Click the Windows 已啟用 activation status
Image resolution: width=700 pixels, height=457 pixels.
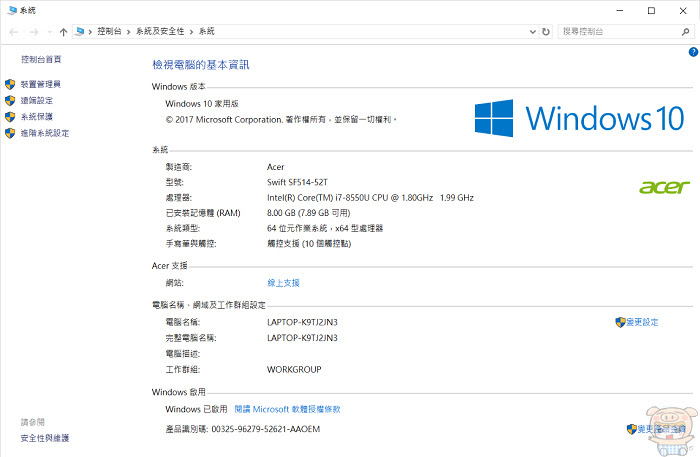[x=196, y=409]
